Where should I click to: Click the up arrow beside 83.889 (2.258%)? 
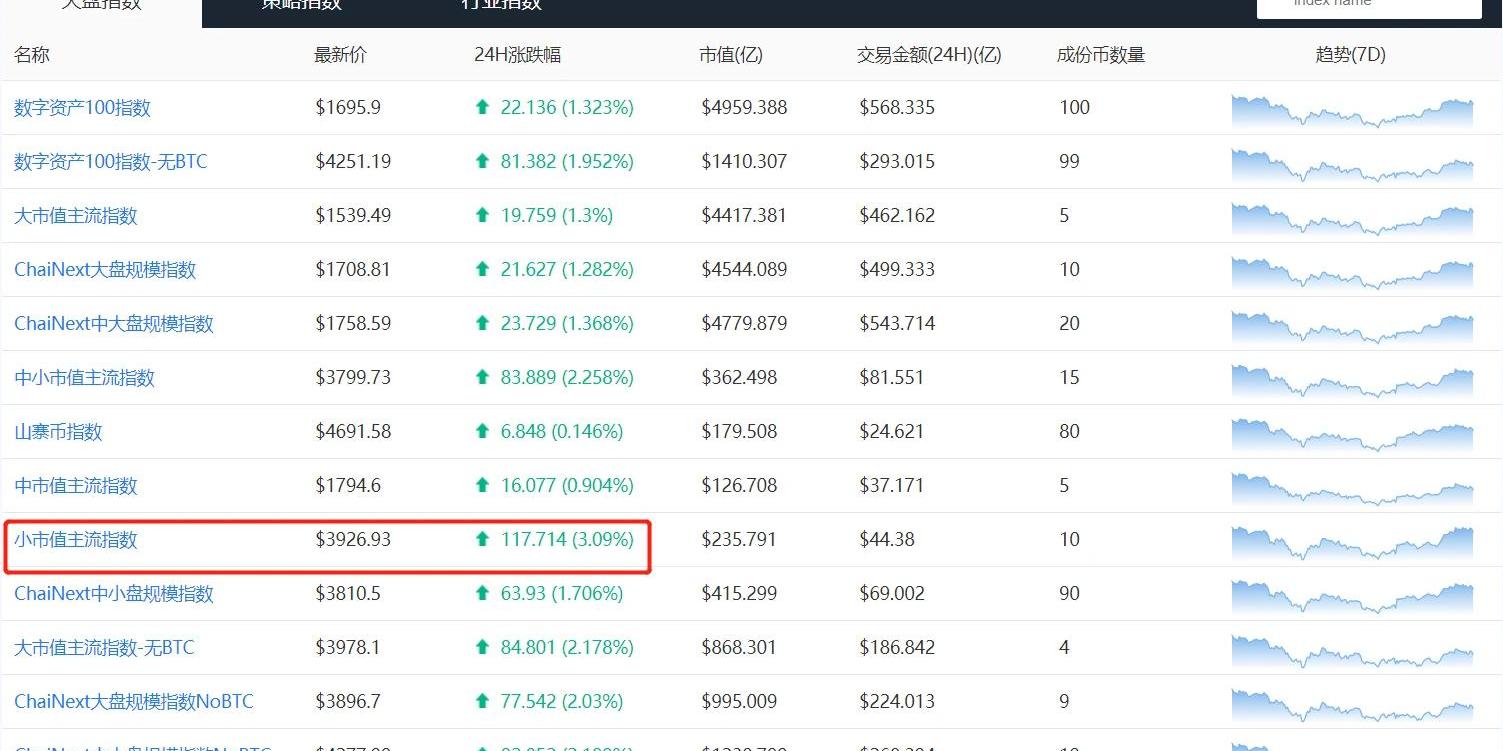click(x=483, y=378)
